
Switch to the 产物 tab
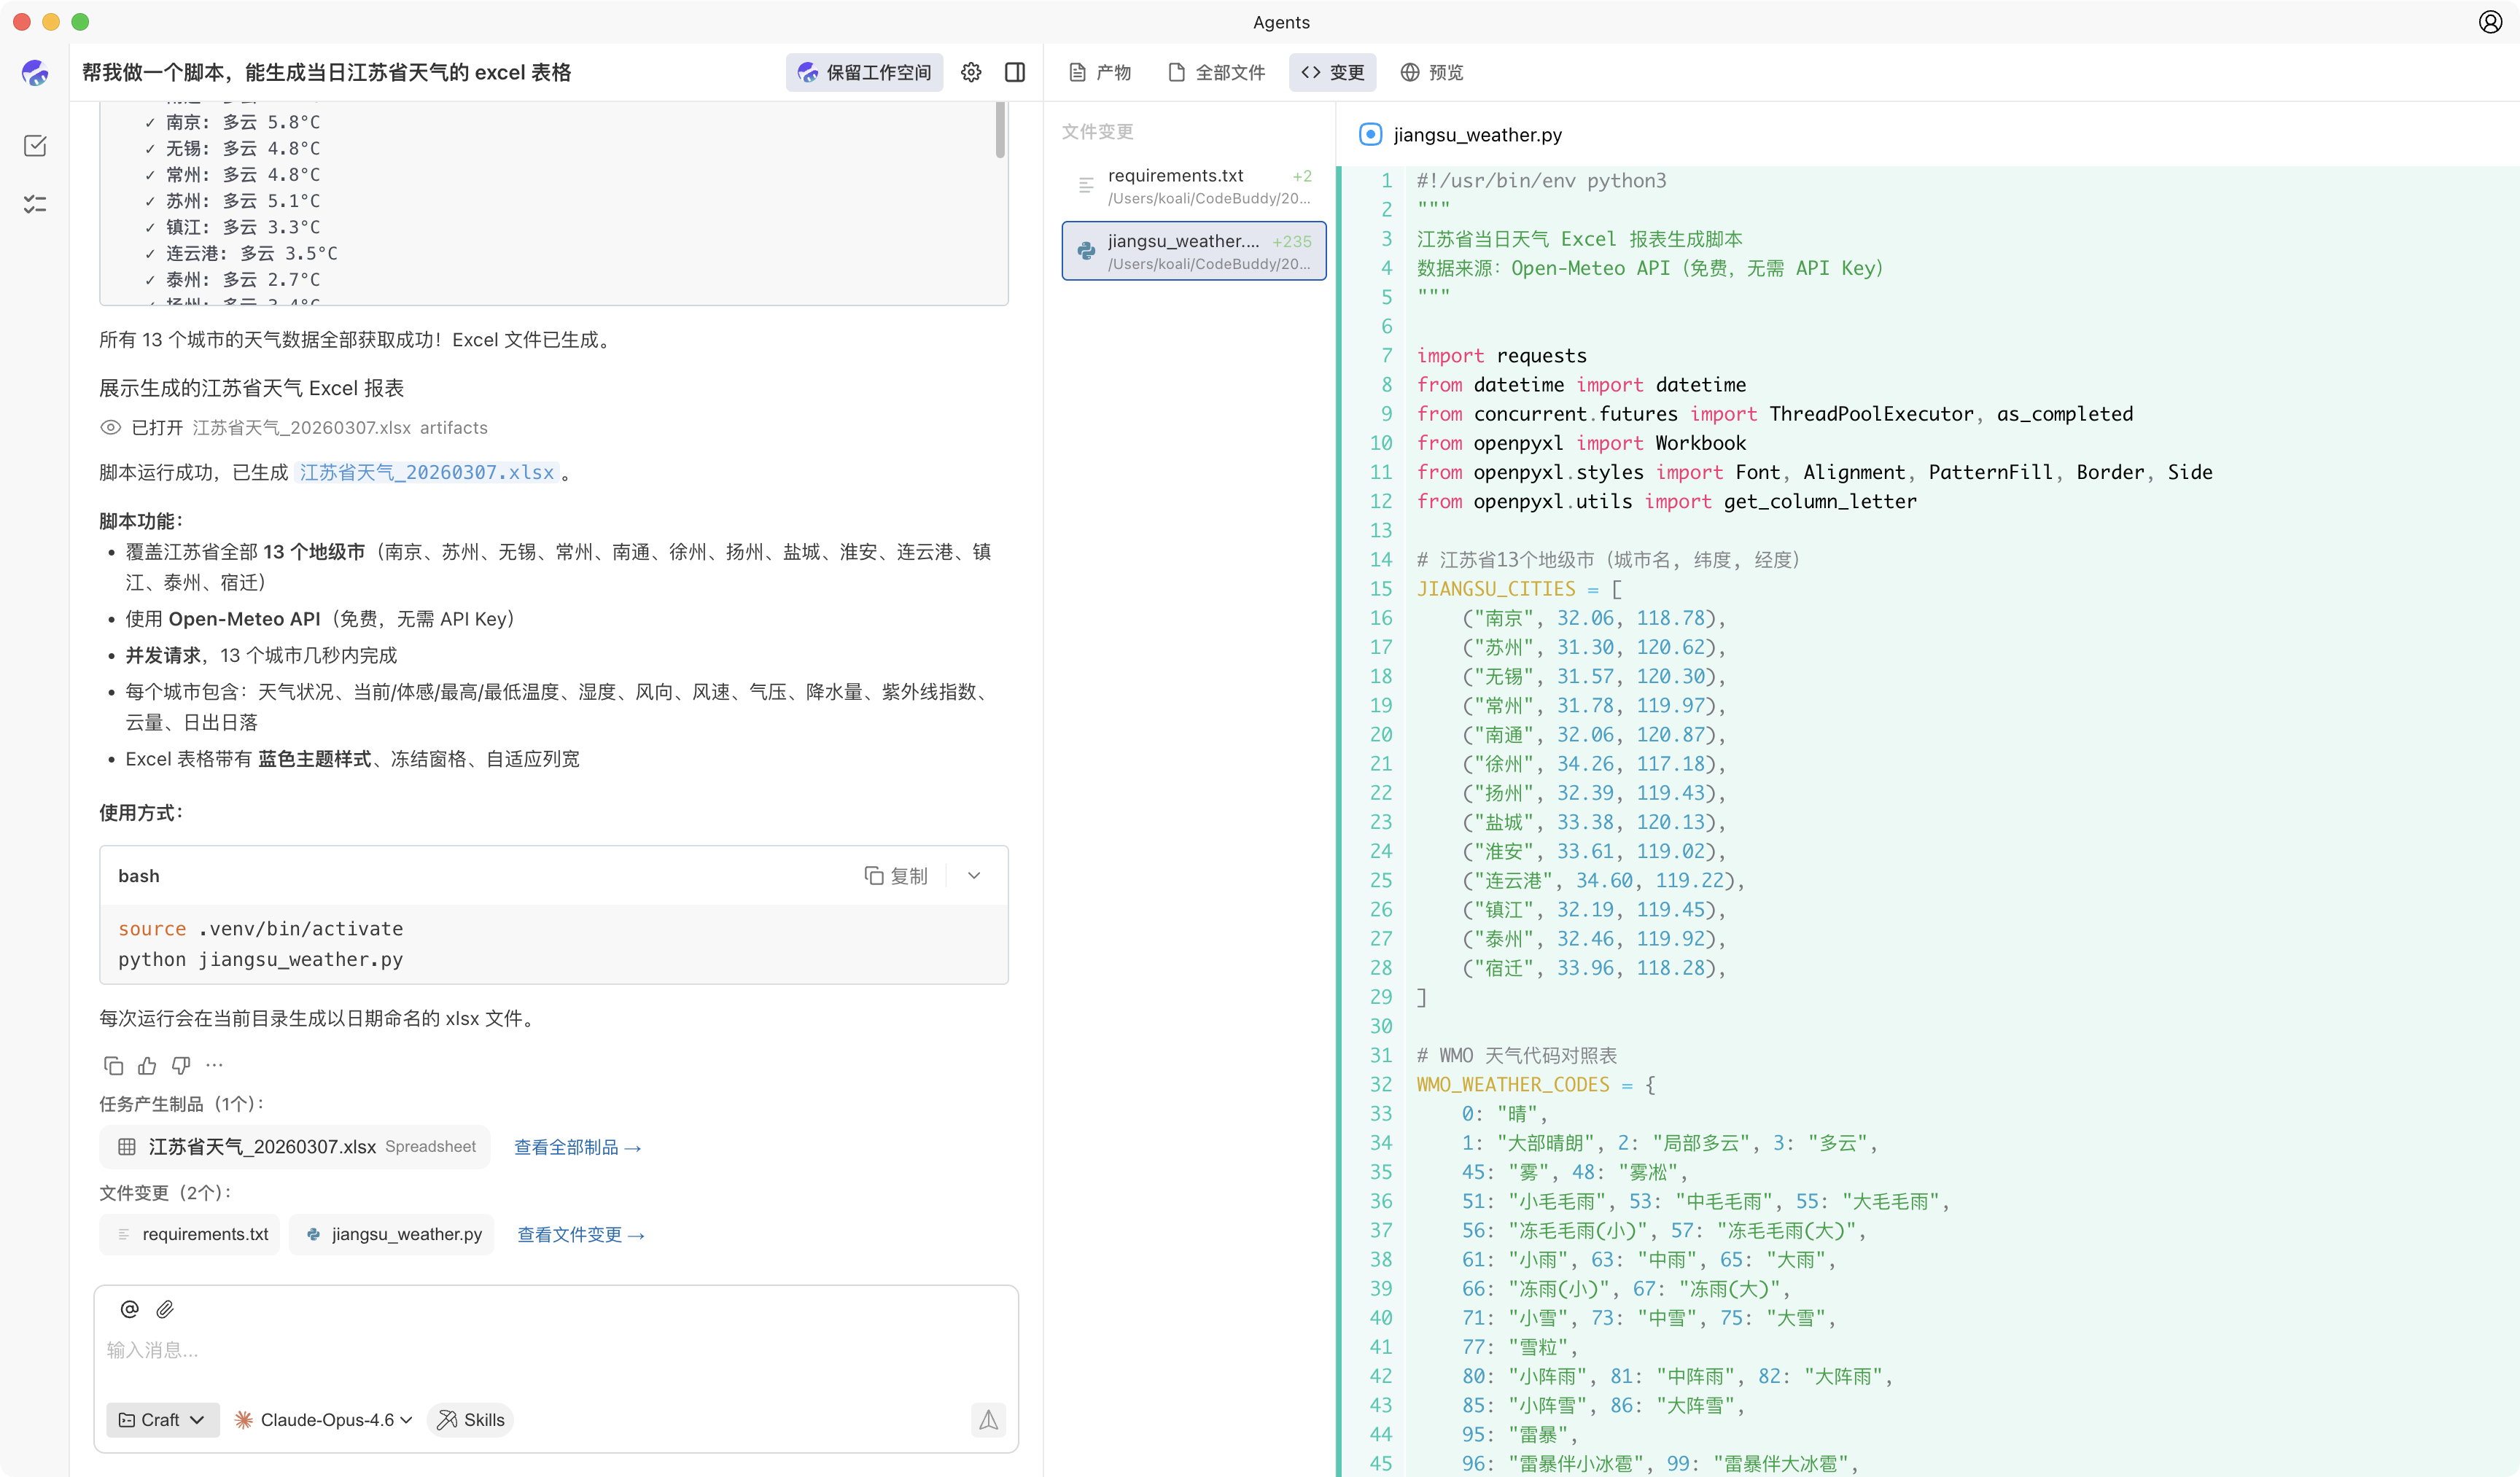point(1100,72)
